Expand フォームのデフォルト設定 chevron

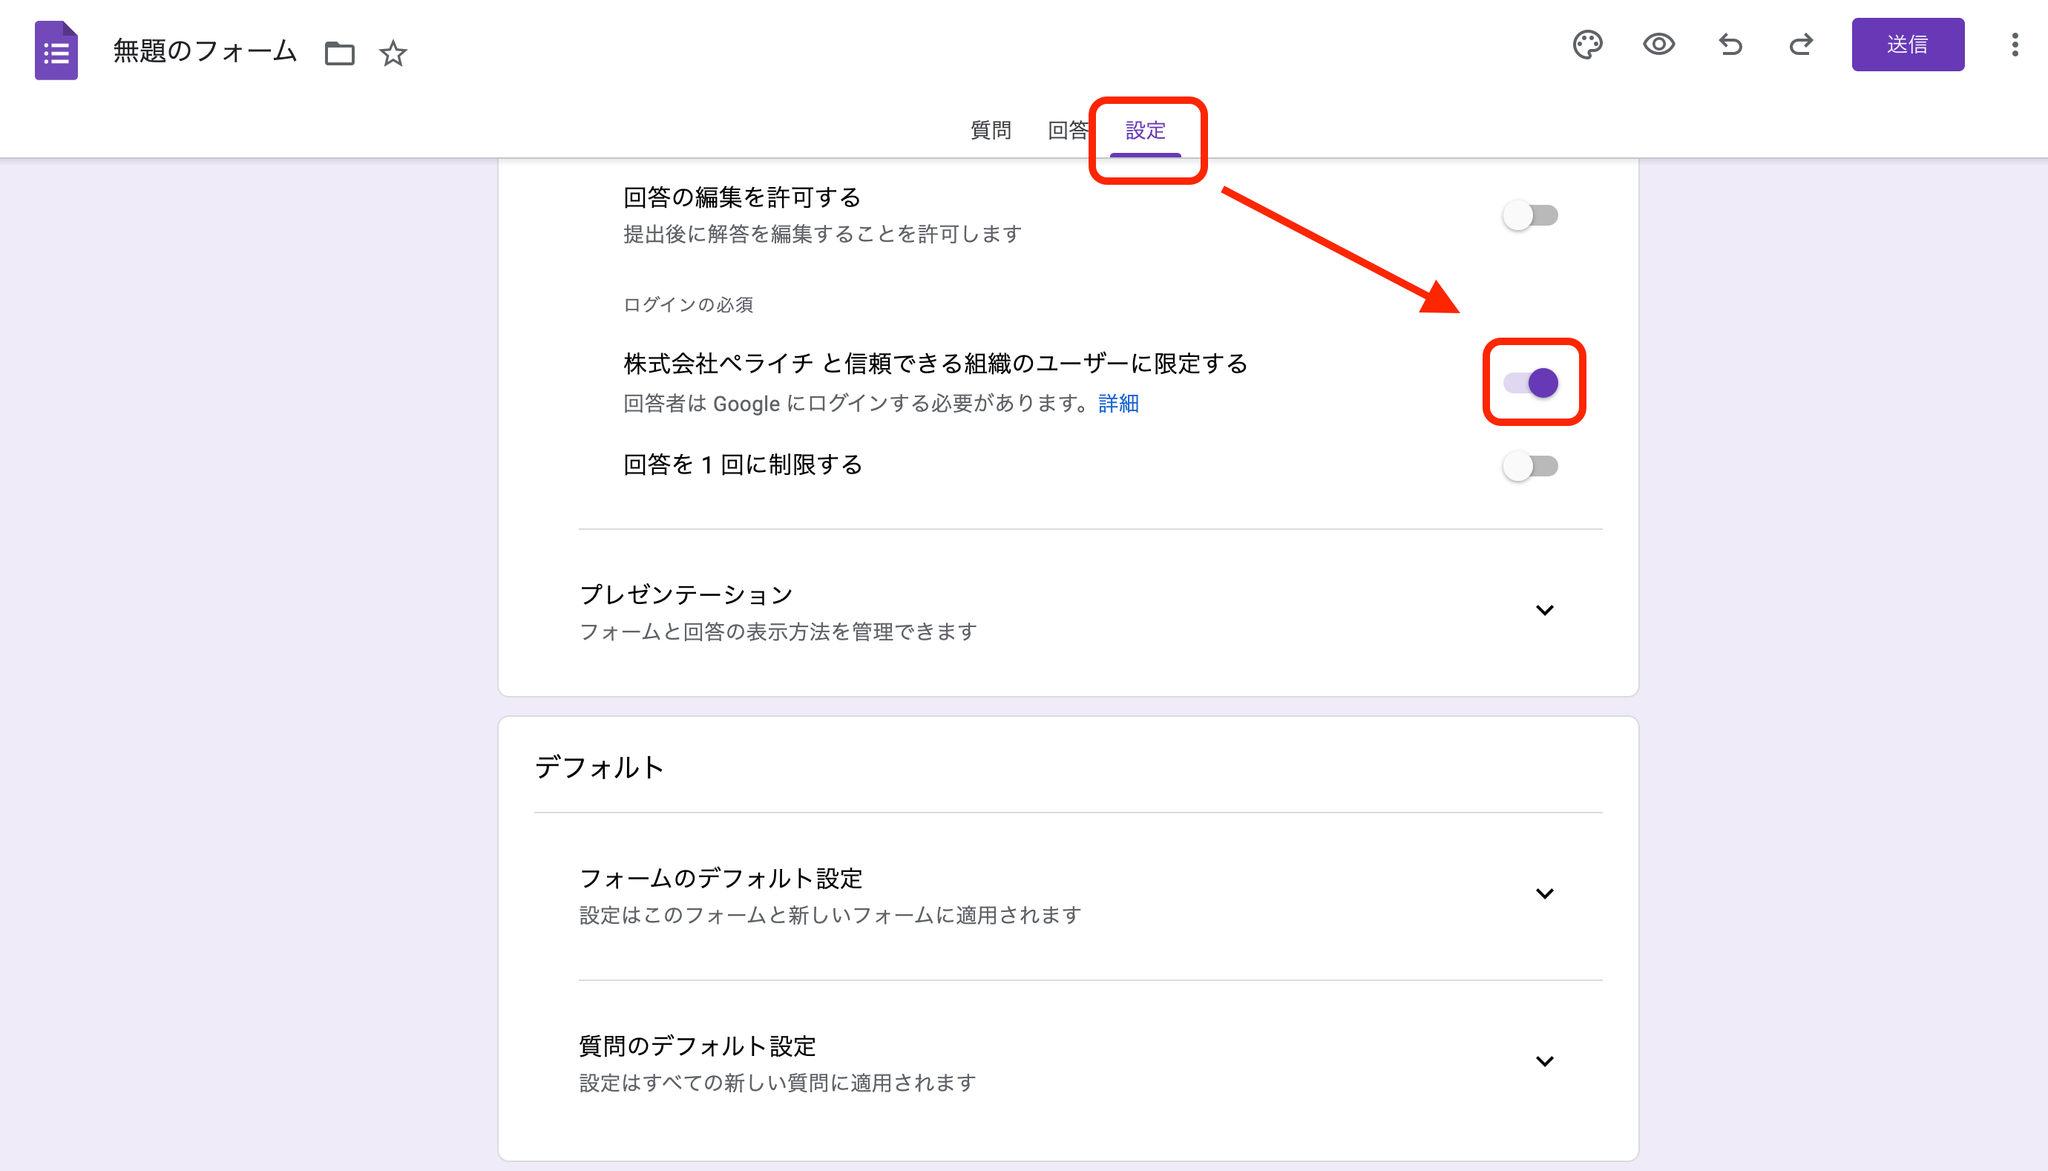coord(1545,893)
